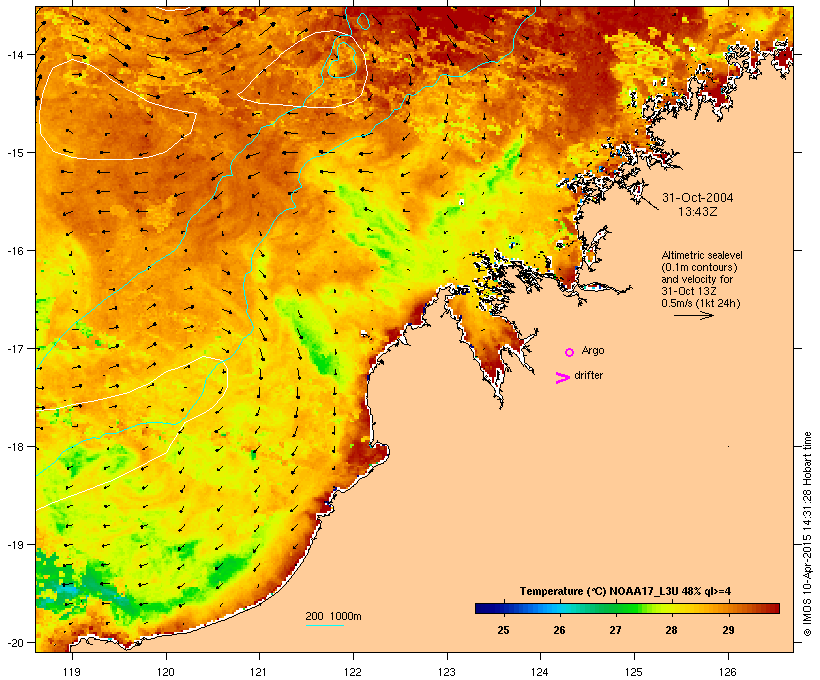
Task: Click the vertical IMOS copyright timestamp text
Action: (808, 534)
